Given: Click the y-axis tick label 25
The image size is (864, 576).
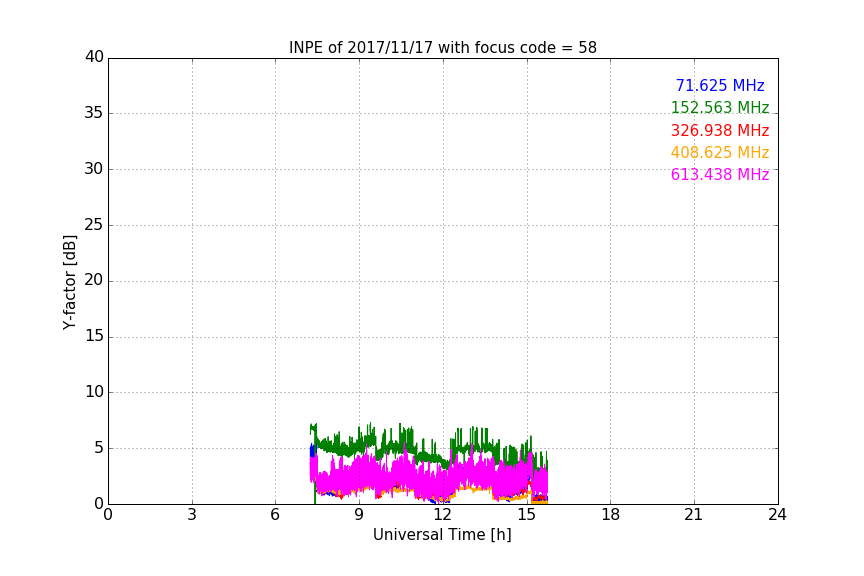Looking at the screenshot, I should click(94, 225).
